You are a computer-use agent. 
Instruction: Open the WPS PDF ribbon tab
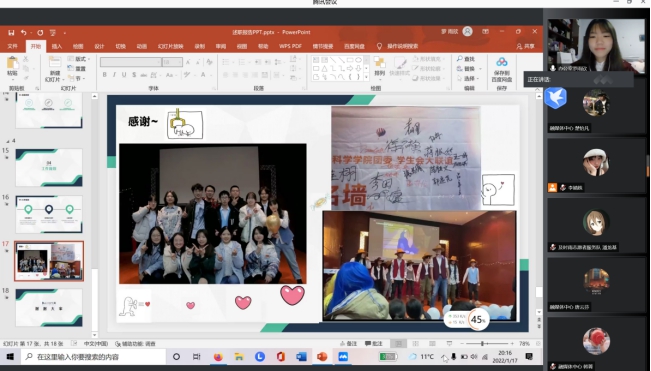pos(290,46)
